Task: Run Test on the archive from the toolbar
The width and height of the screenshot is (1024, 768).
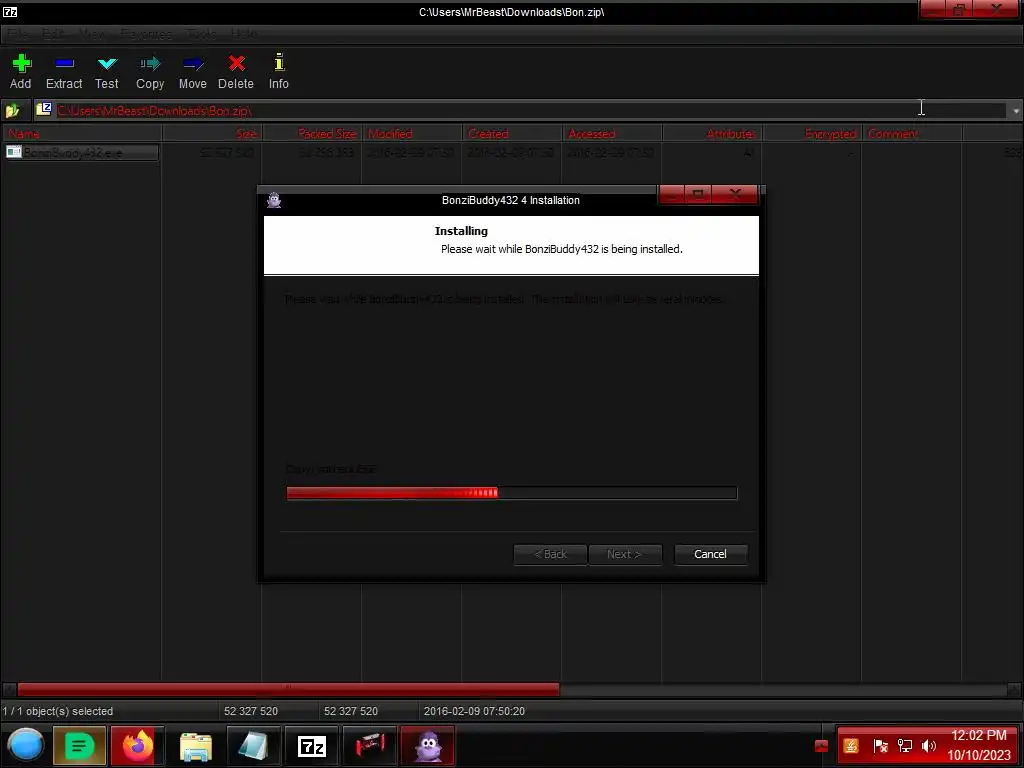Action: pyautogui.click(x=106, y=72)
